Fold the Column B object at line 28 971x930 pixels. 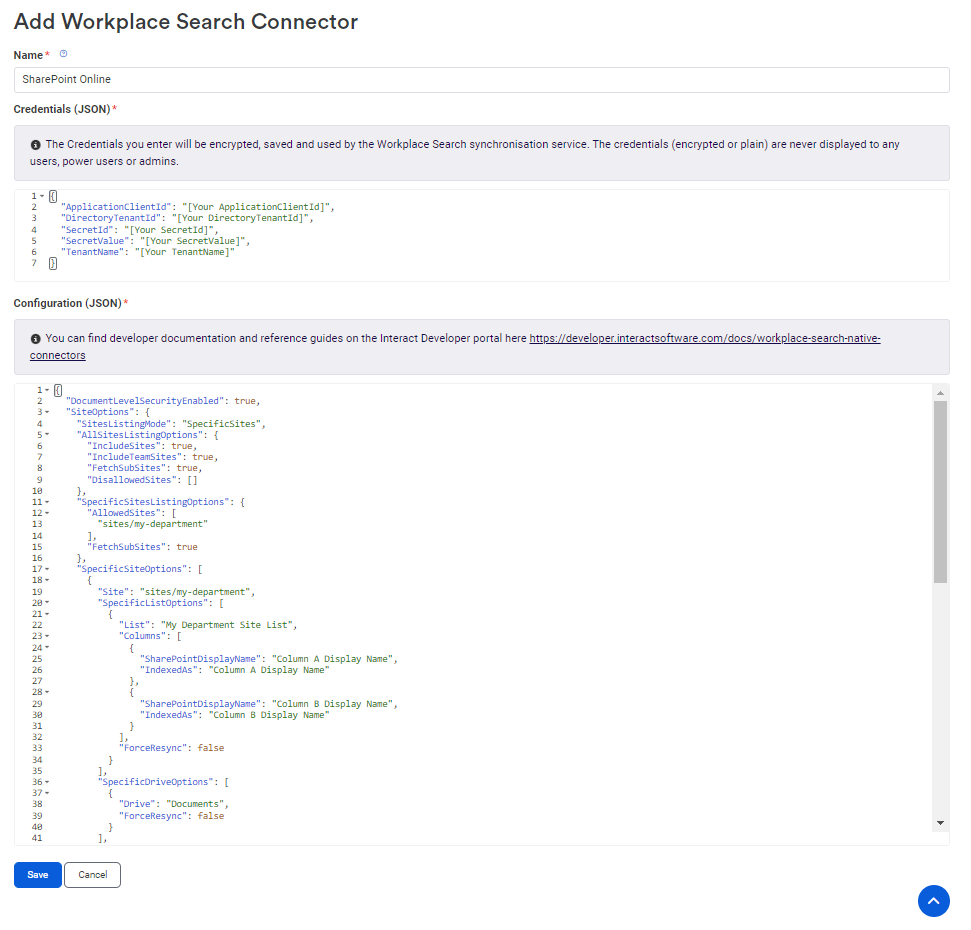[x=47, y=692]
